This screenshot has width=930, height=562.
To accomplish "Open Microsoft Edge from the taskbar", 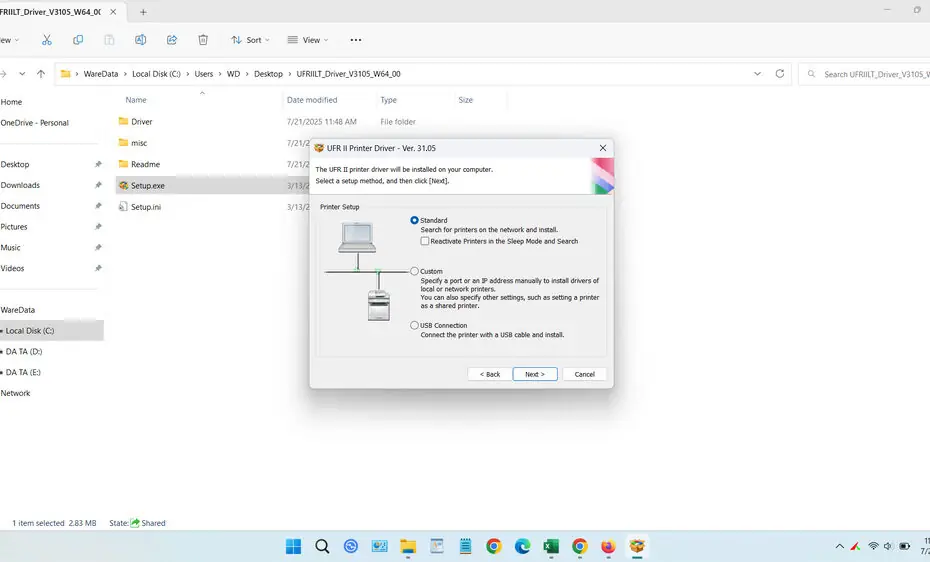I will (x=522, y=546).
